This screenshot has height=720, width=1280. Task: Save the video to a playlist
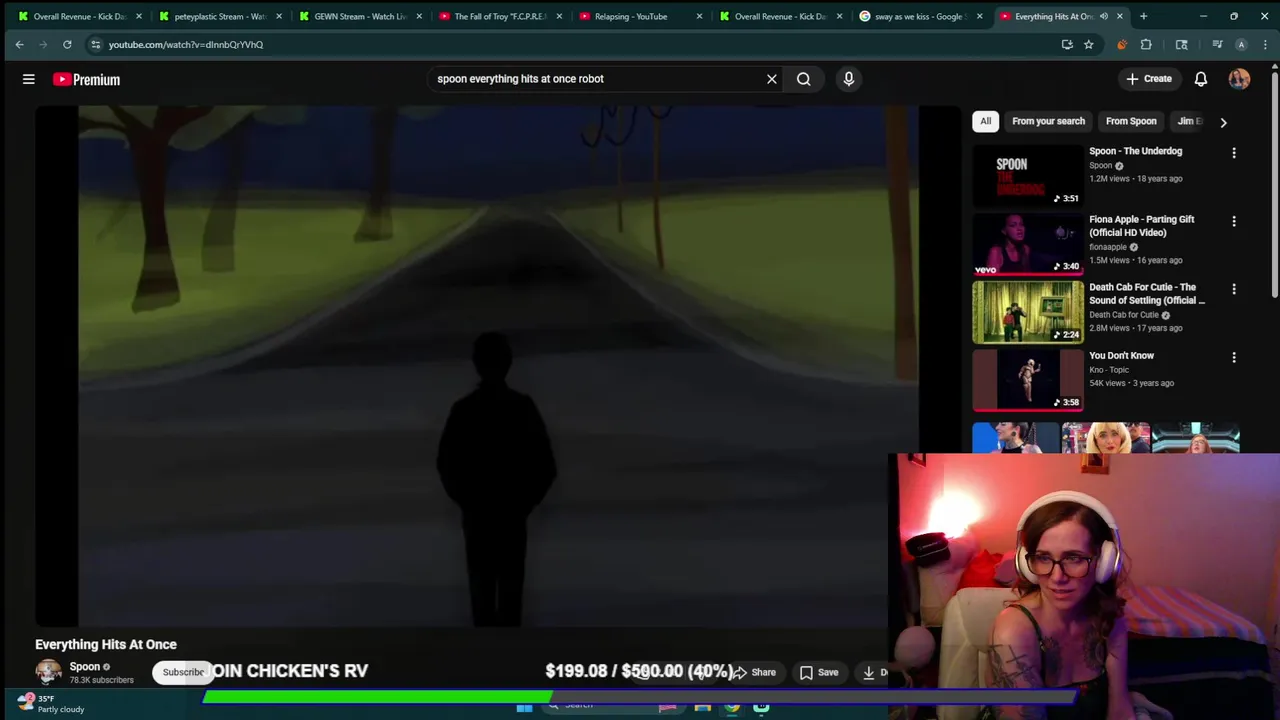click(819, 672)
